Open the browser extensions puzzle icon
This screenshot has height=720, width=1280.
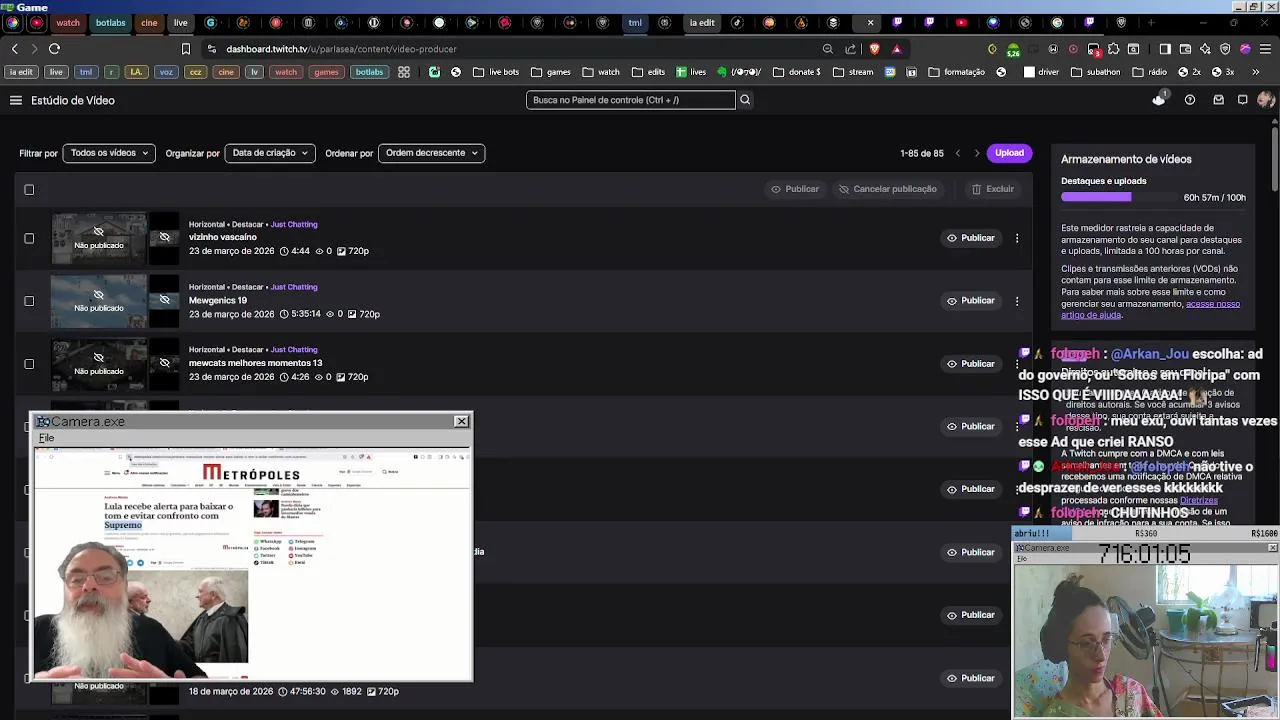pos(1113,49)
